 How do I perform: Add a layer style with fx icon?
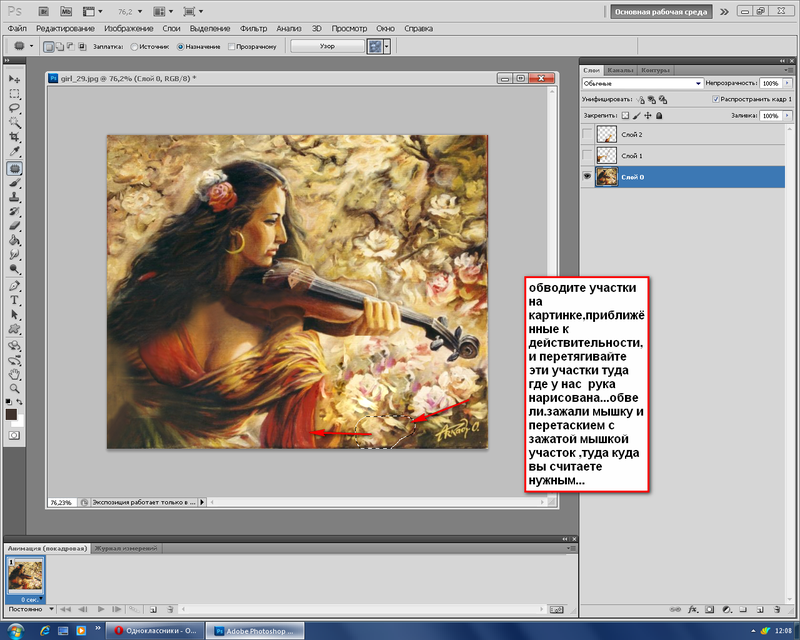[x=693, y=609]
